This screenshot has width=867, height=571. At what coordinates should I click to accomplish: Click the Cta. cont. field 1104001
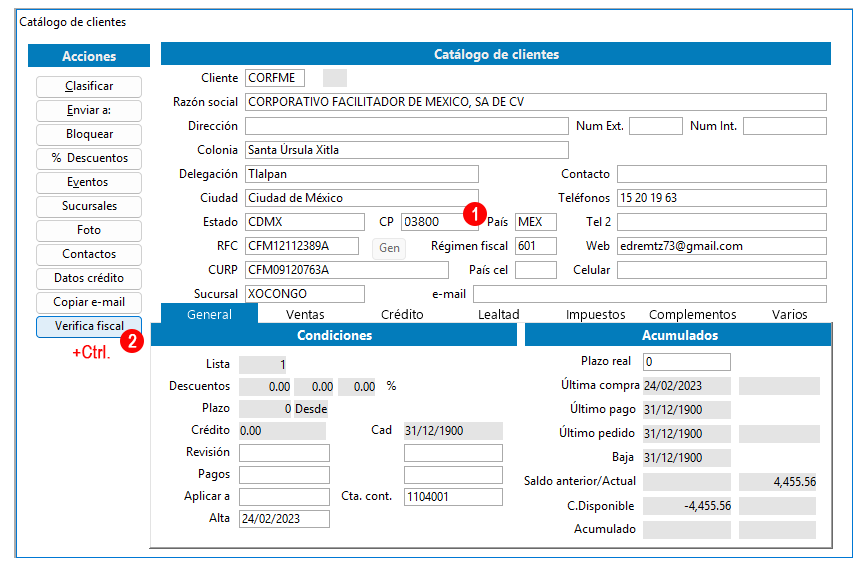pos(453,497)
